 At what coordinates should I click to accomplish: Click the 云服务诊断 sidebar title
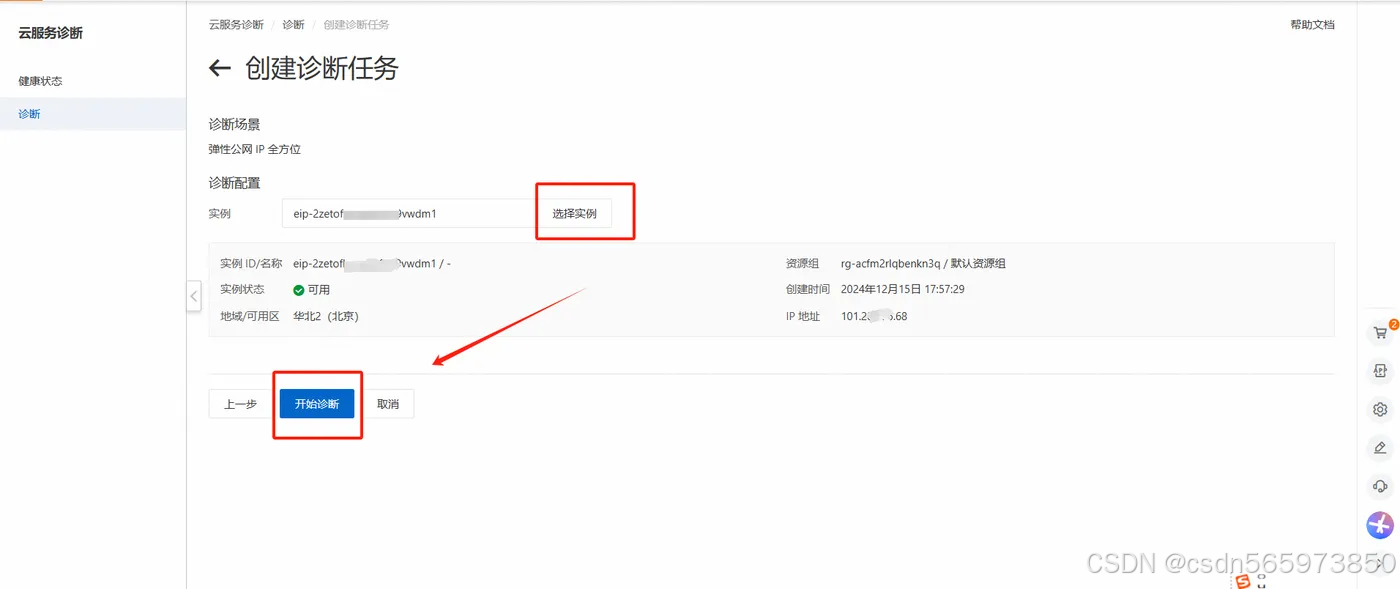tap(51, 33)
